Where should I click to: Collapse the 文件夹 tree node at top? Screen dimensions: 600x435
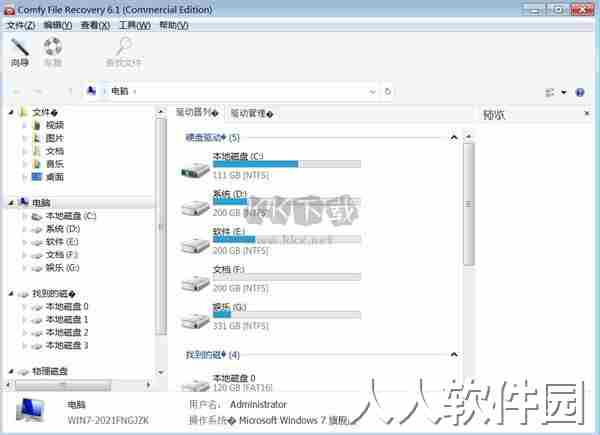click(11, 112)
